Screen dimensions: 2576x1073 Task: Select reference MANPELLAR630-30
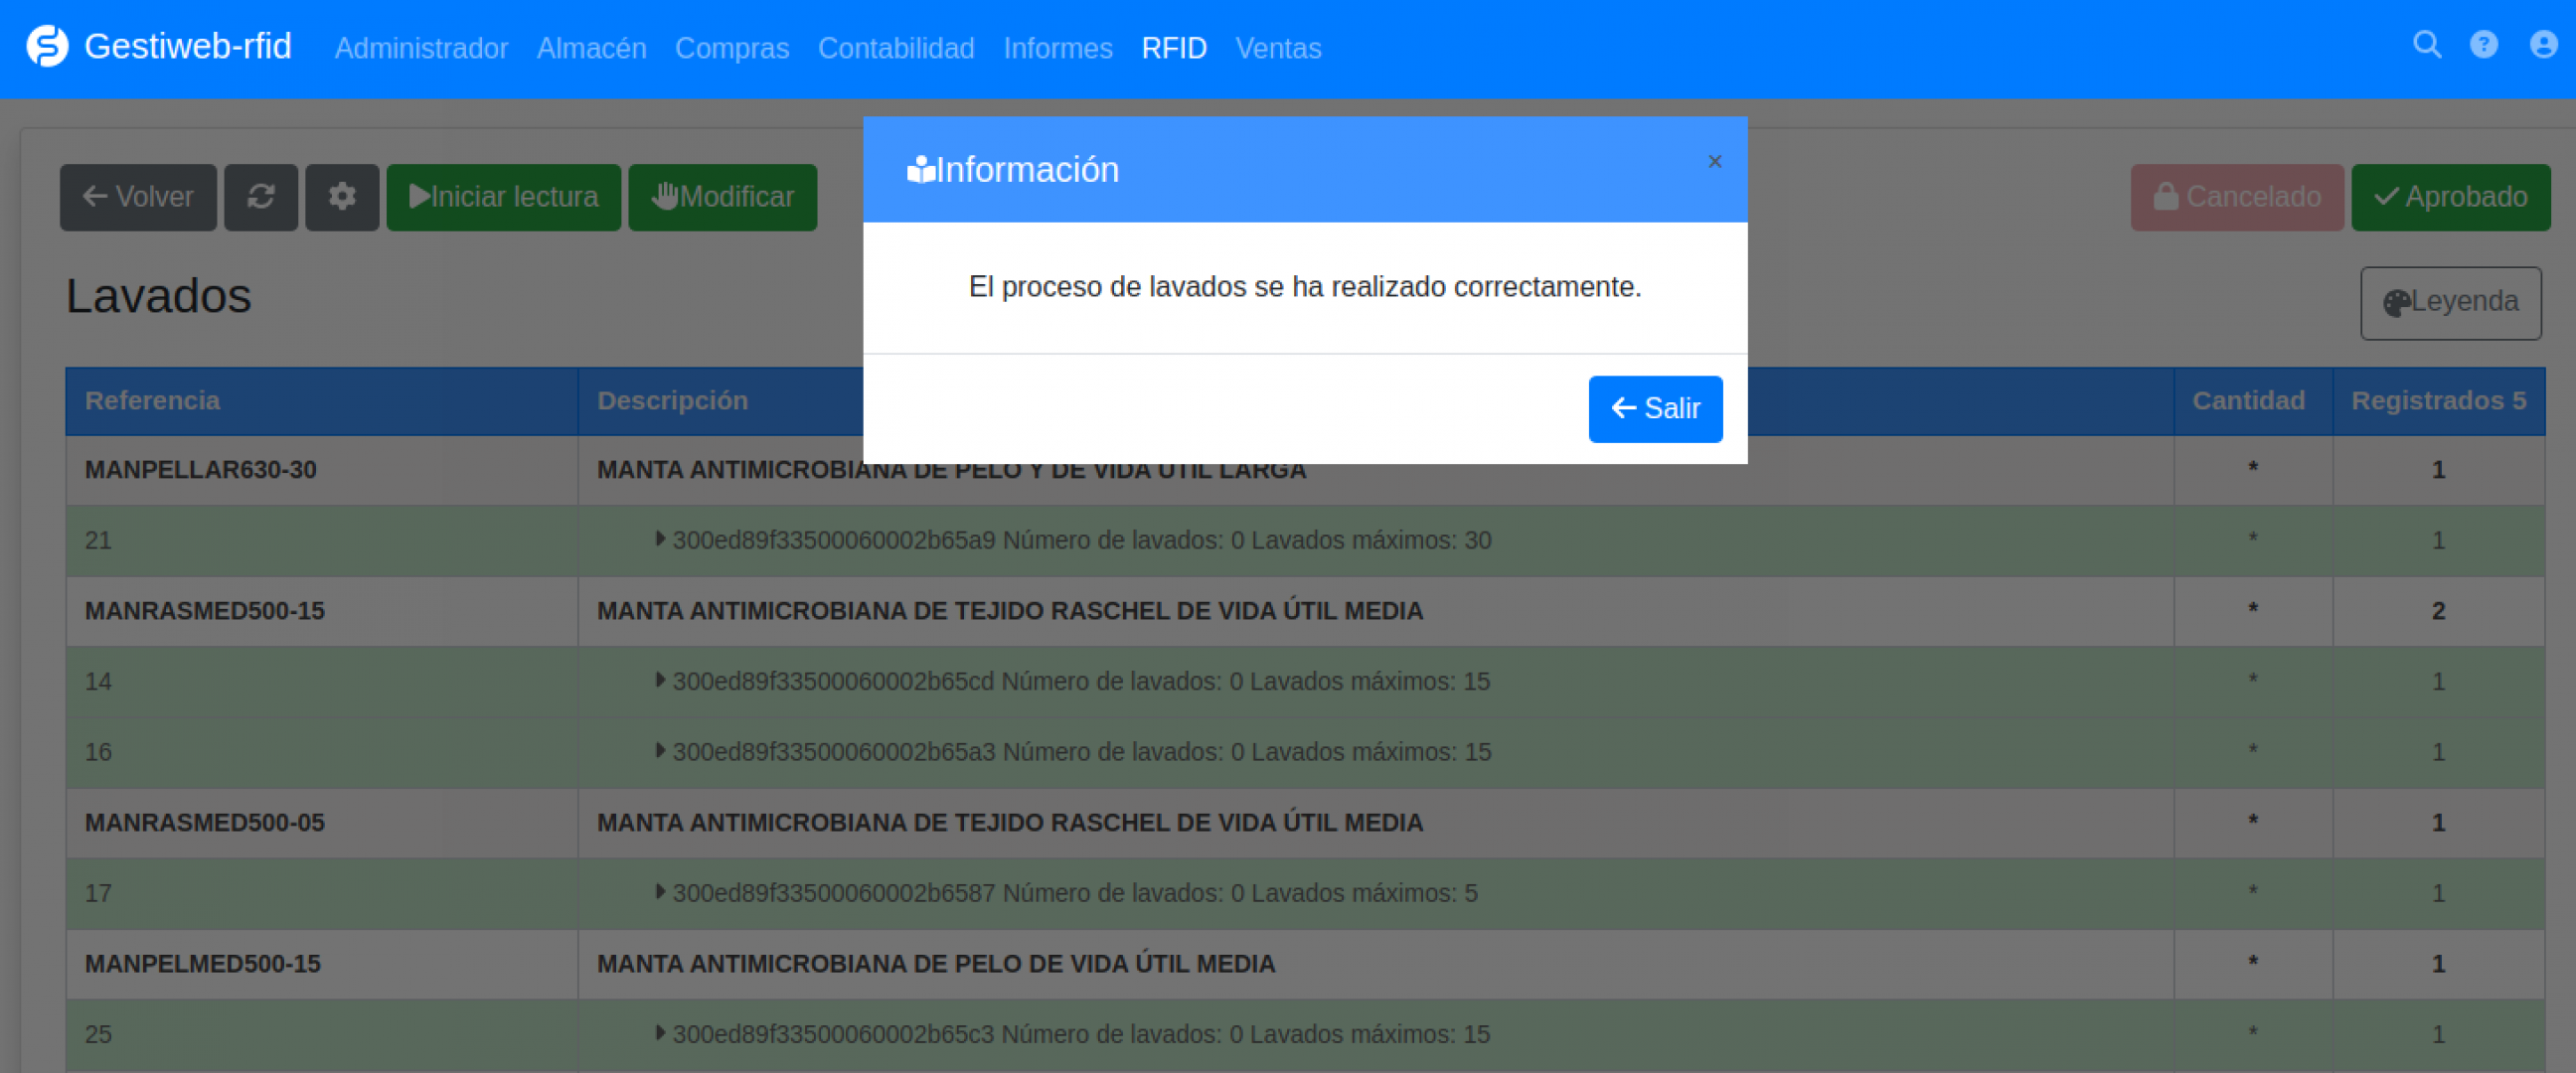(201, 470)
